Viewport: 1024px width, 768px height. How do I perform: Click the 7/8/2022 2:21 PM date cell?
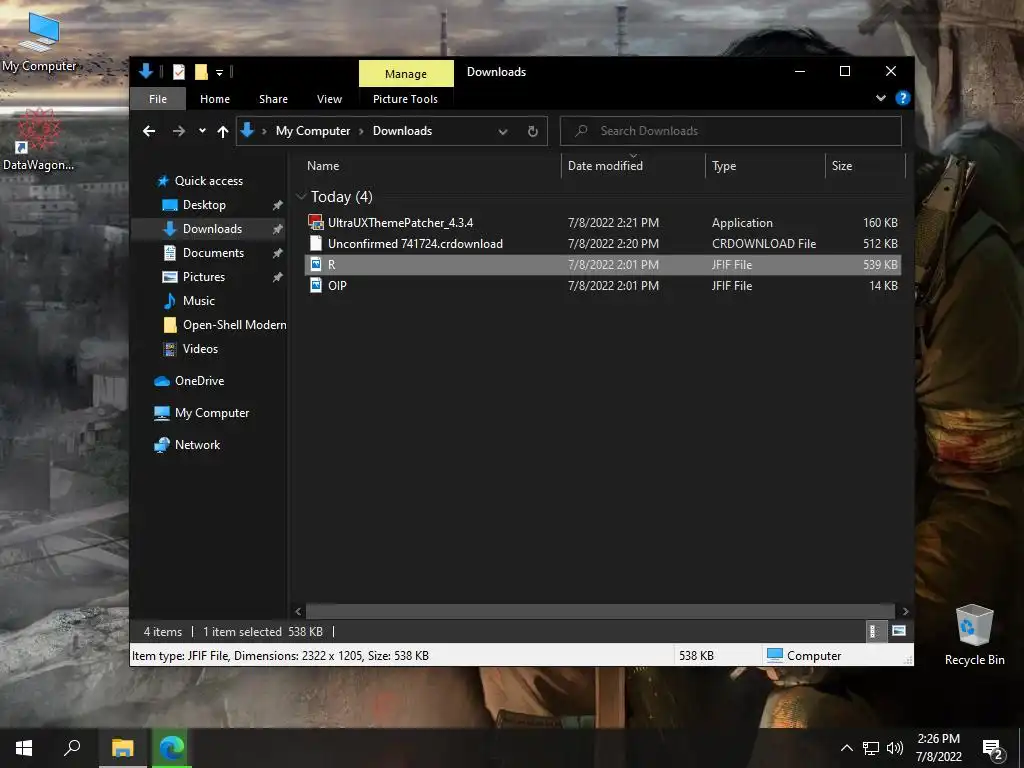click(x=613, y=223)
